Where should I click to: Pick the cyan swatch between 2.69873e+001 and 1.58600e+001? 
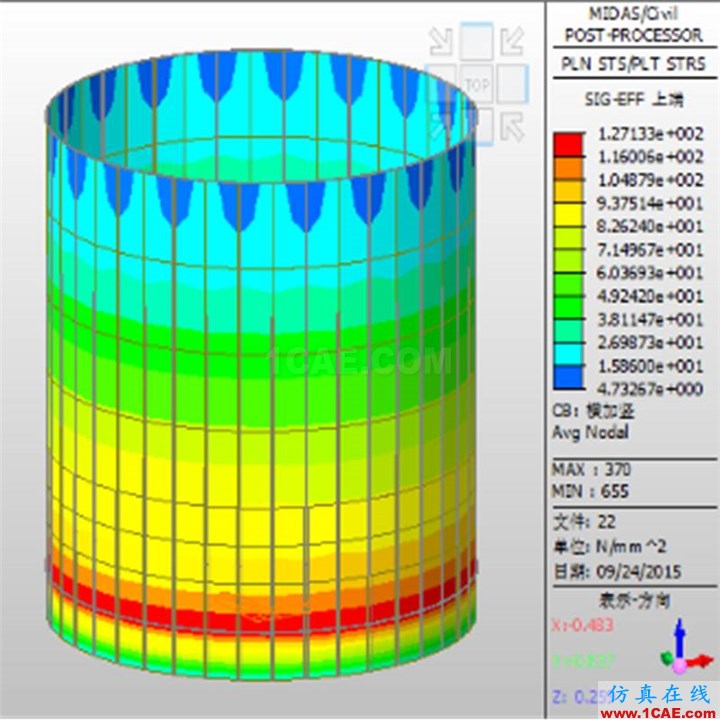click(568, 354)
